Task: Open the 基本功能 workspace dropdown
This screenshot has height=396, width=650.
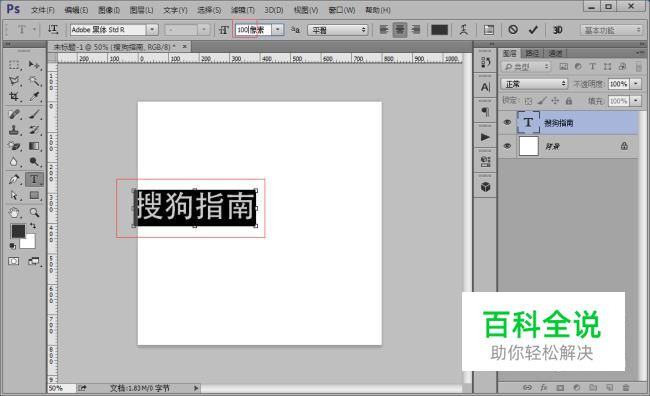Action: point(611,30)
